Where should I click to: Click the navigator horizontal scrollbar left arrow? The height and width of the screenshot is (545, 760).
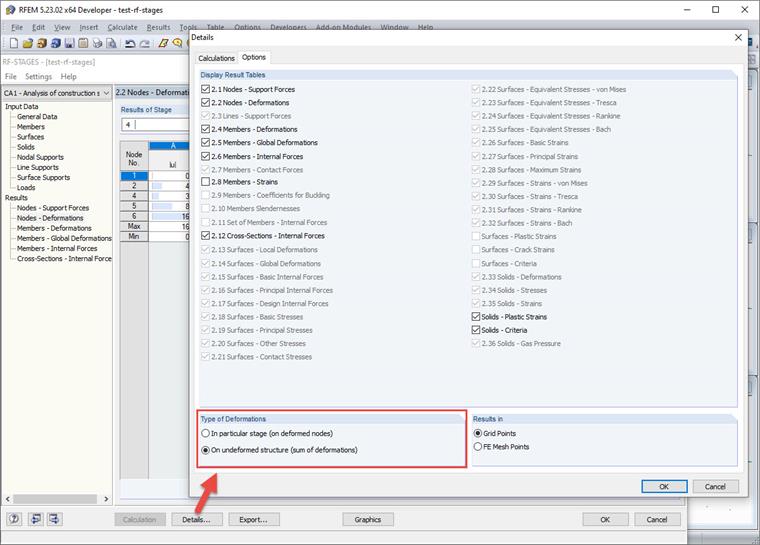point(7,499)
